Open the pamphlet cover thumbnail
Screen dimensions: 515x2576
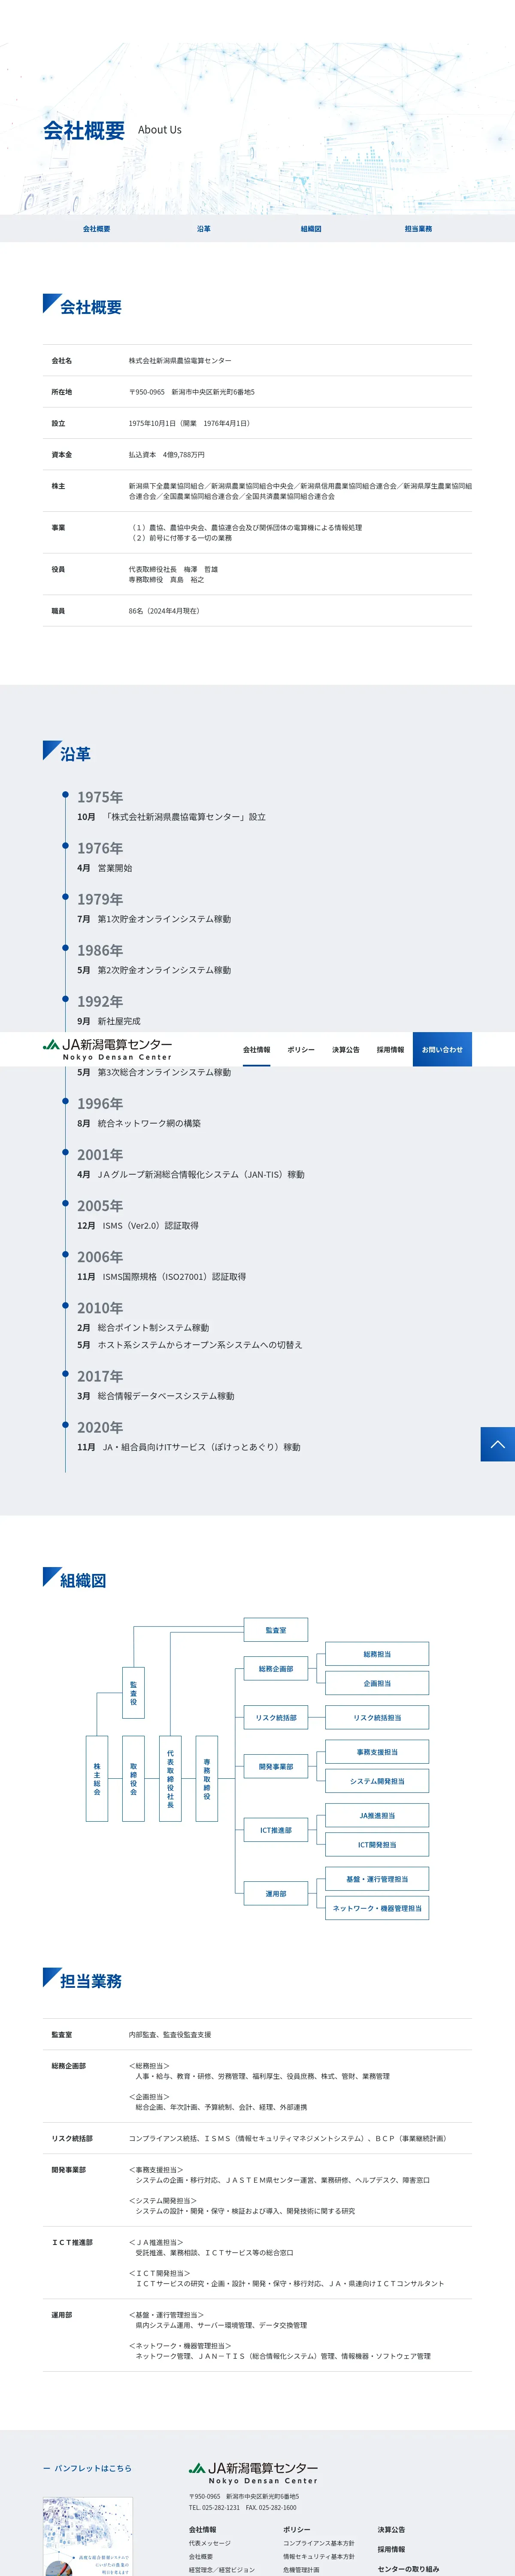click(88, 2536)
